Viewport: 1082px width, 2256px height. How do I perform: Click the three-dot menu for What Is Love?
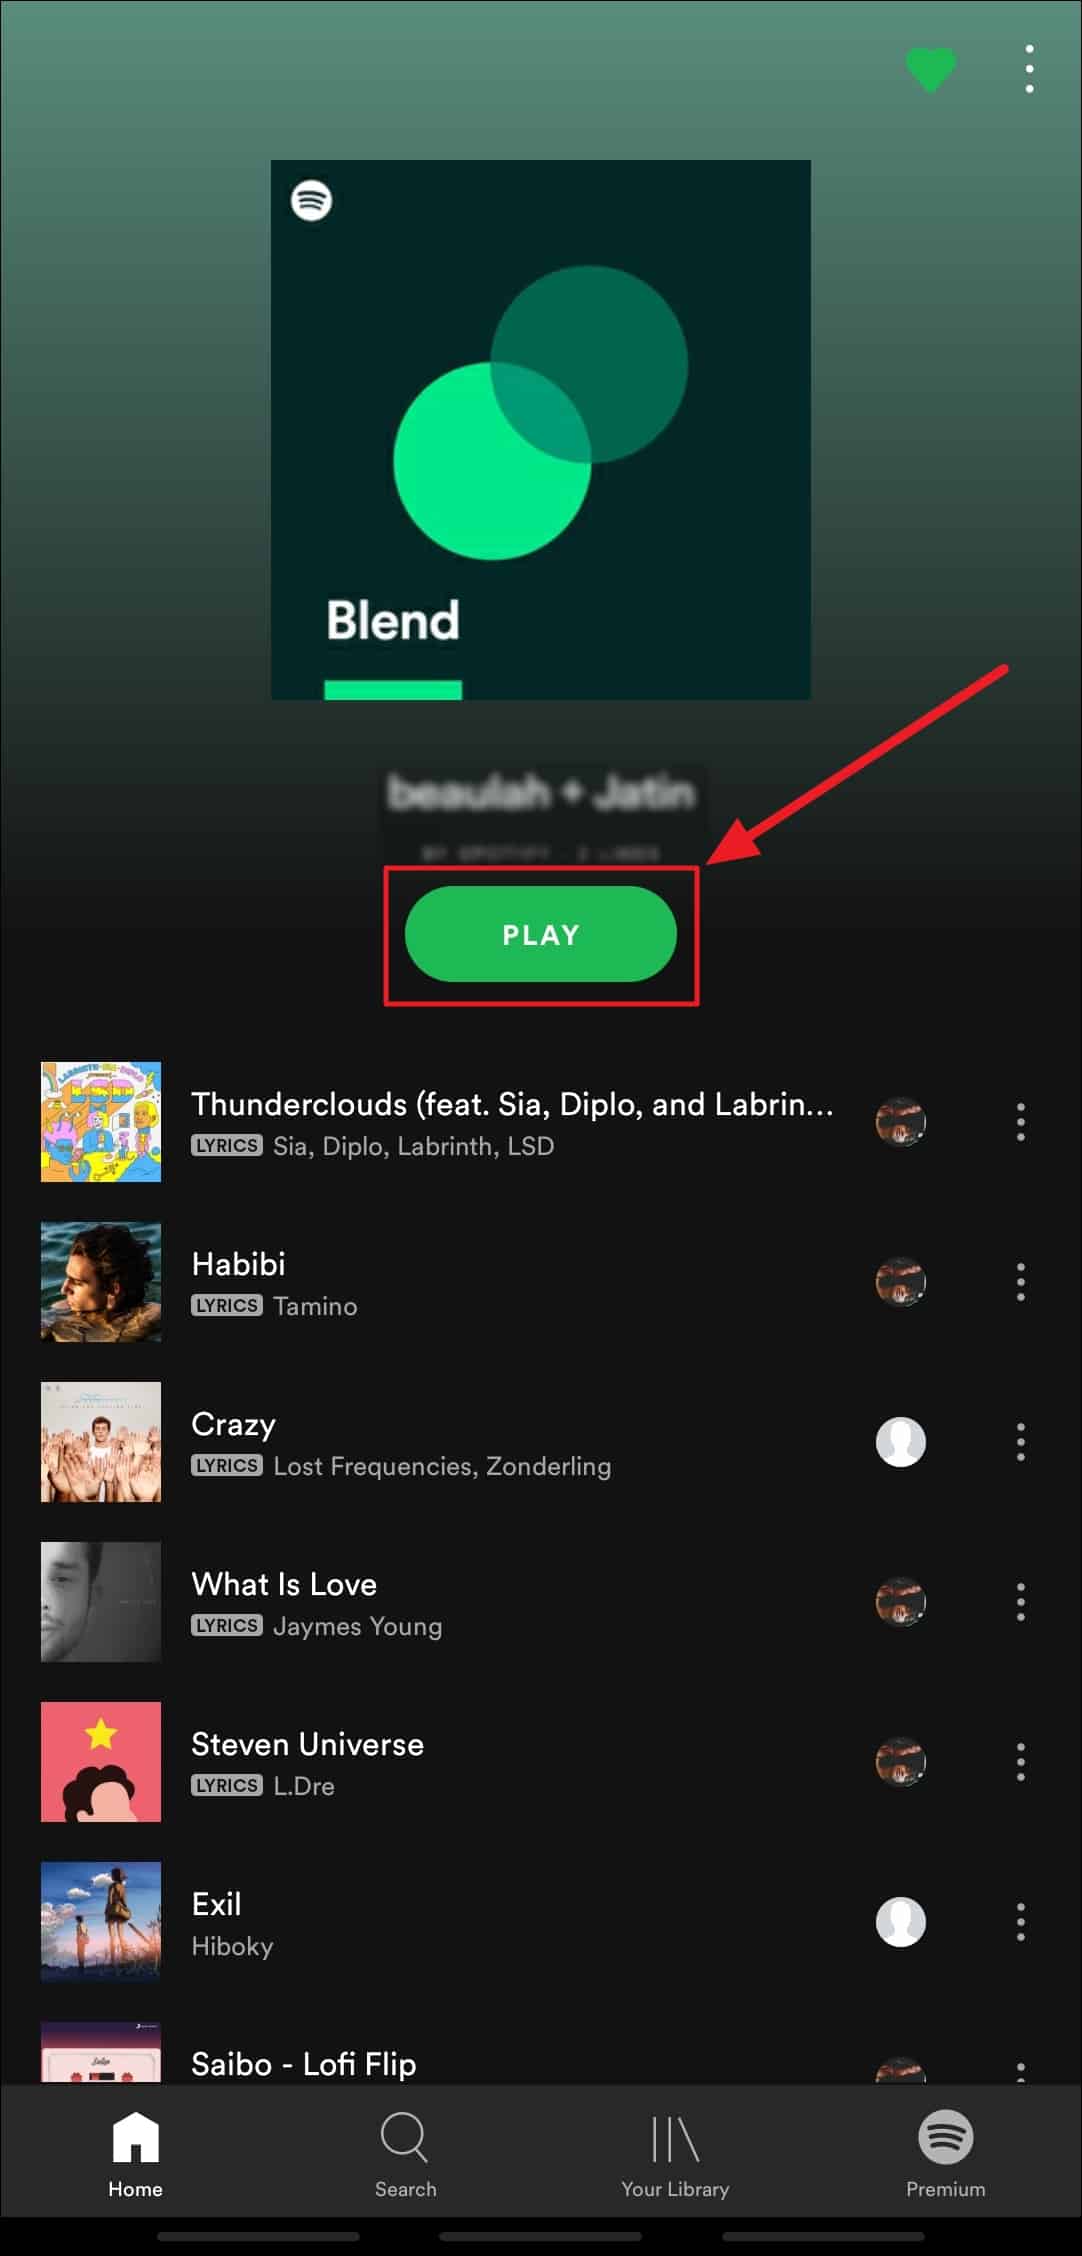tap(1020, 1602)
